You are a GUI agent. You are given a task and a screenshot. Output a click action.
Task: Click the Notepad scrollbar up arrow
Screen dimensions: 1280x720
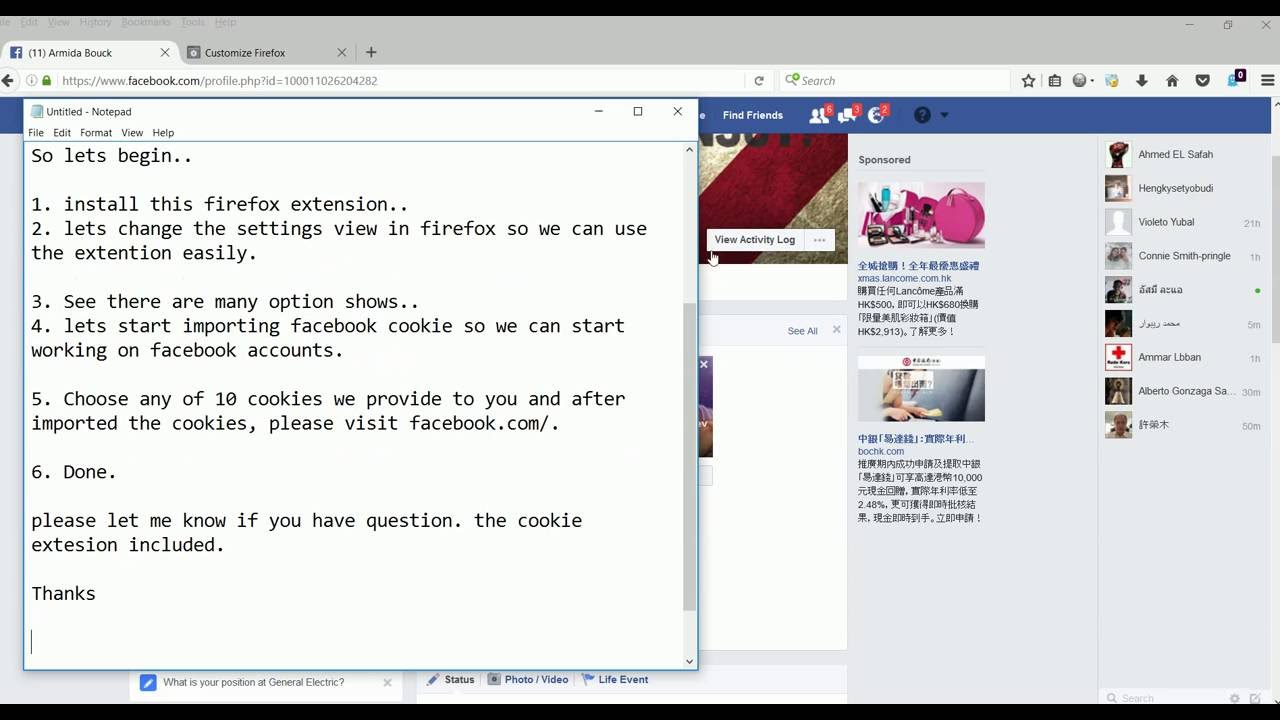tap(689, 150)
